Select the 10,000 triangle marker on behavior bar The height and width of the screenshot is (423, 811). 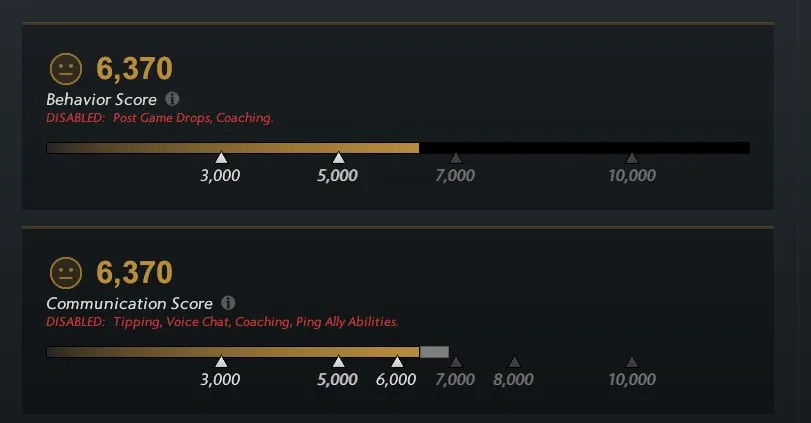coord(632,158)
